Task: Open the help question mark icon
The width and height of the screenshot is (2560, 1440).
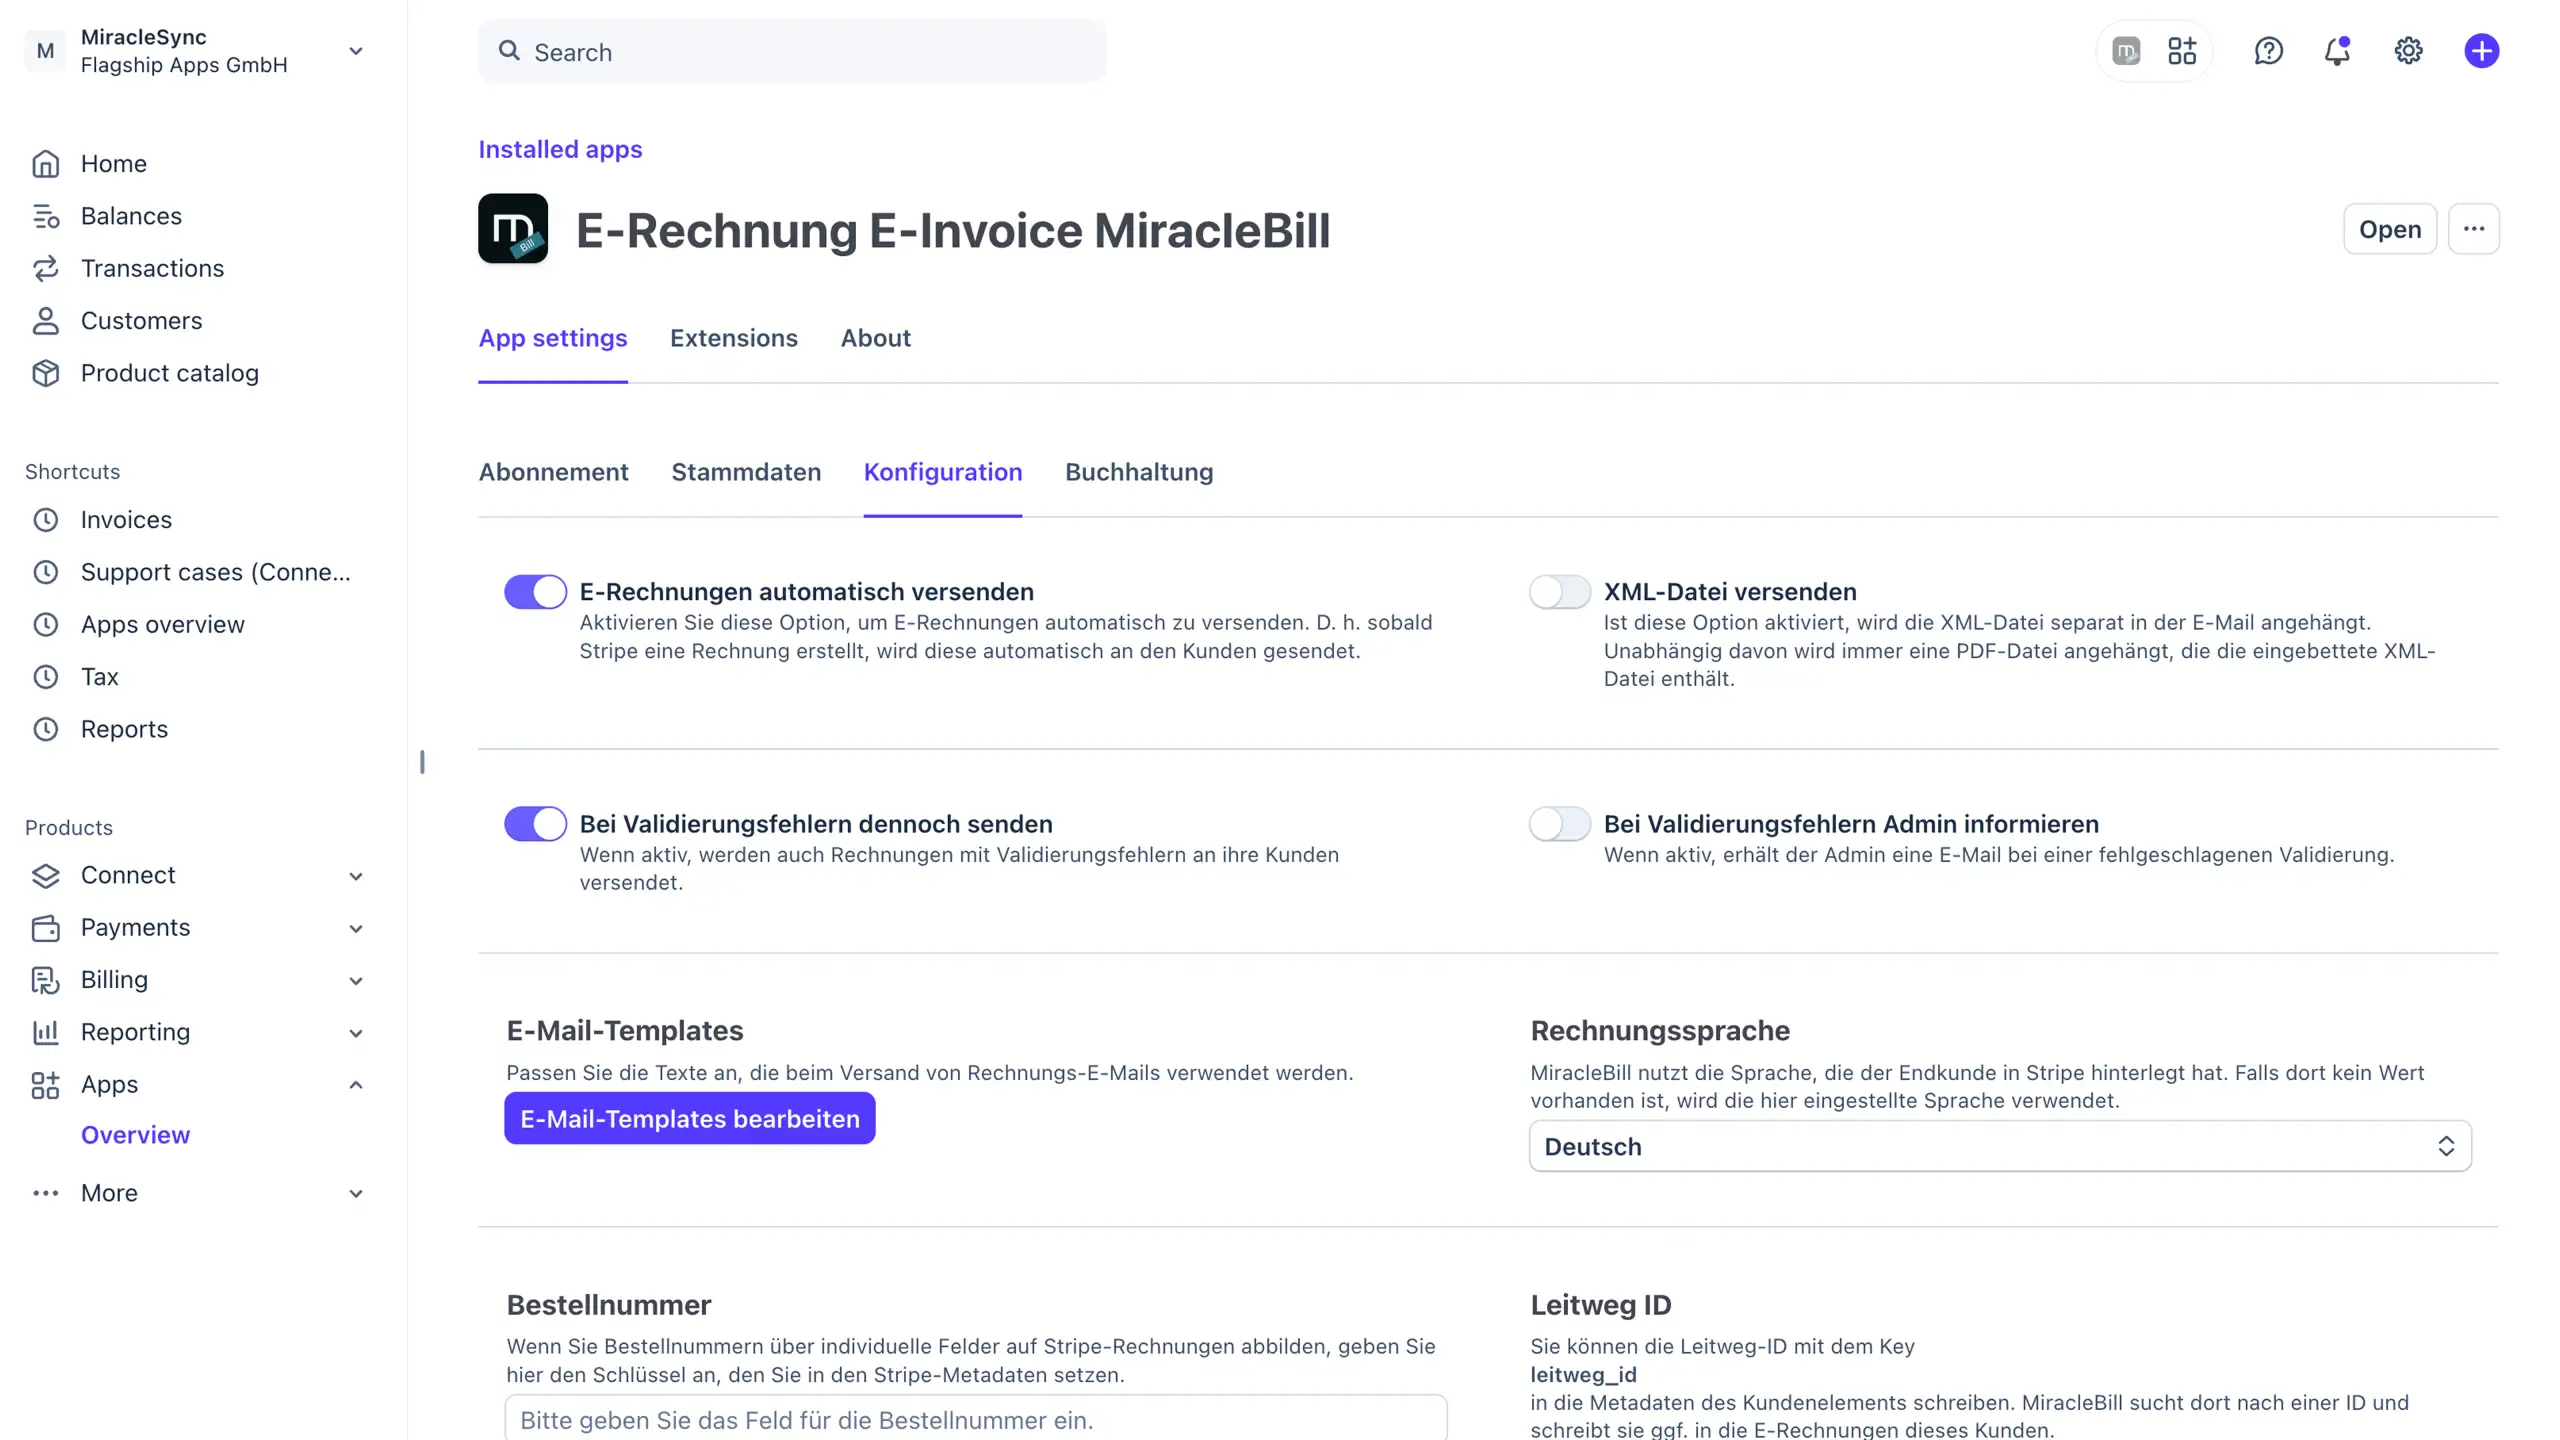Action: click(x=2268, y=51)
